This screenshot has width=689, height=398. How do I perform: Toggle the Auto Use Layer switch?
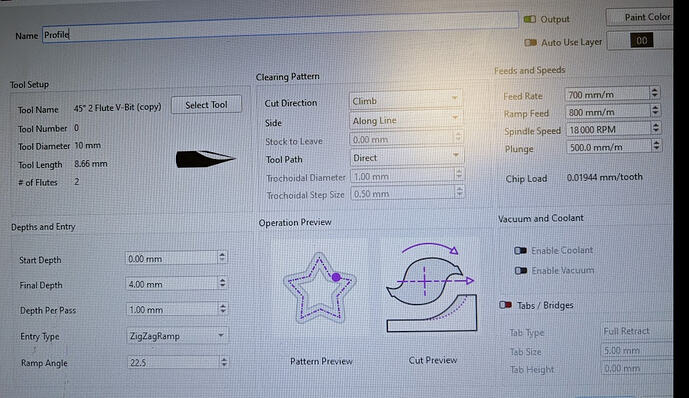click(x=530, y=43)
